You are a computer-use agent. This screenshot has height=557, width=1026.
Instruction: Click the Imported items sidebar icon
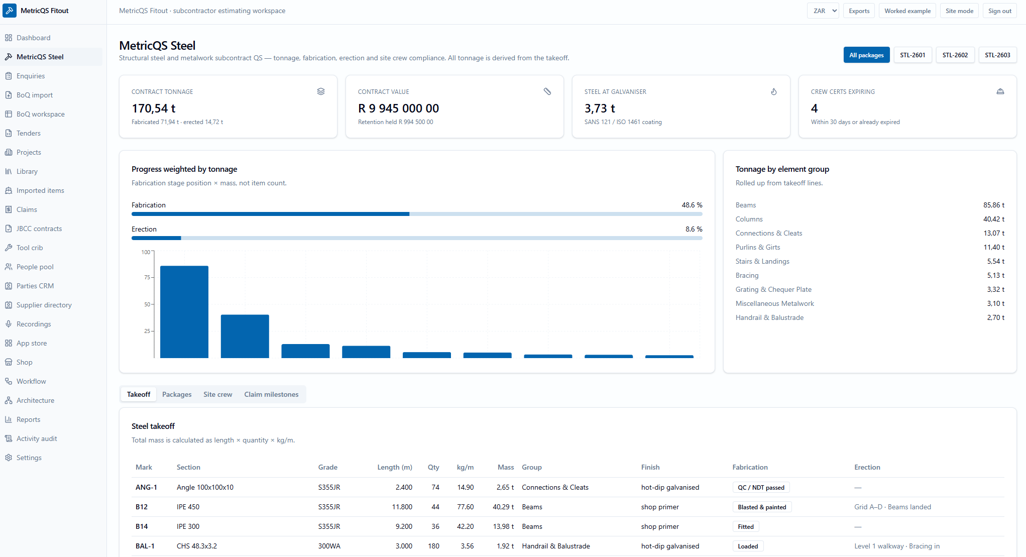[9, 190]
